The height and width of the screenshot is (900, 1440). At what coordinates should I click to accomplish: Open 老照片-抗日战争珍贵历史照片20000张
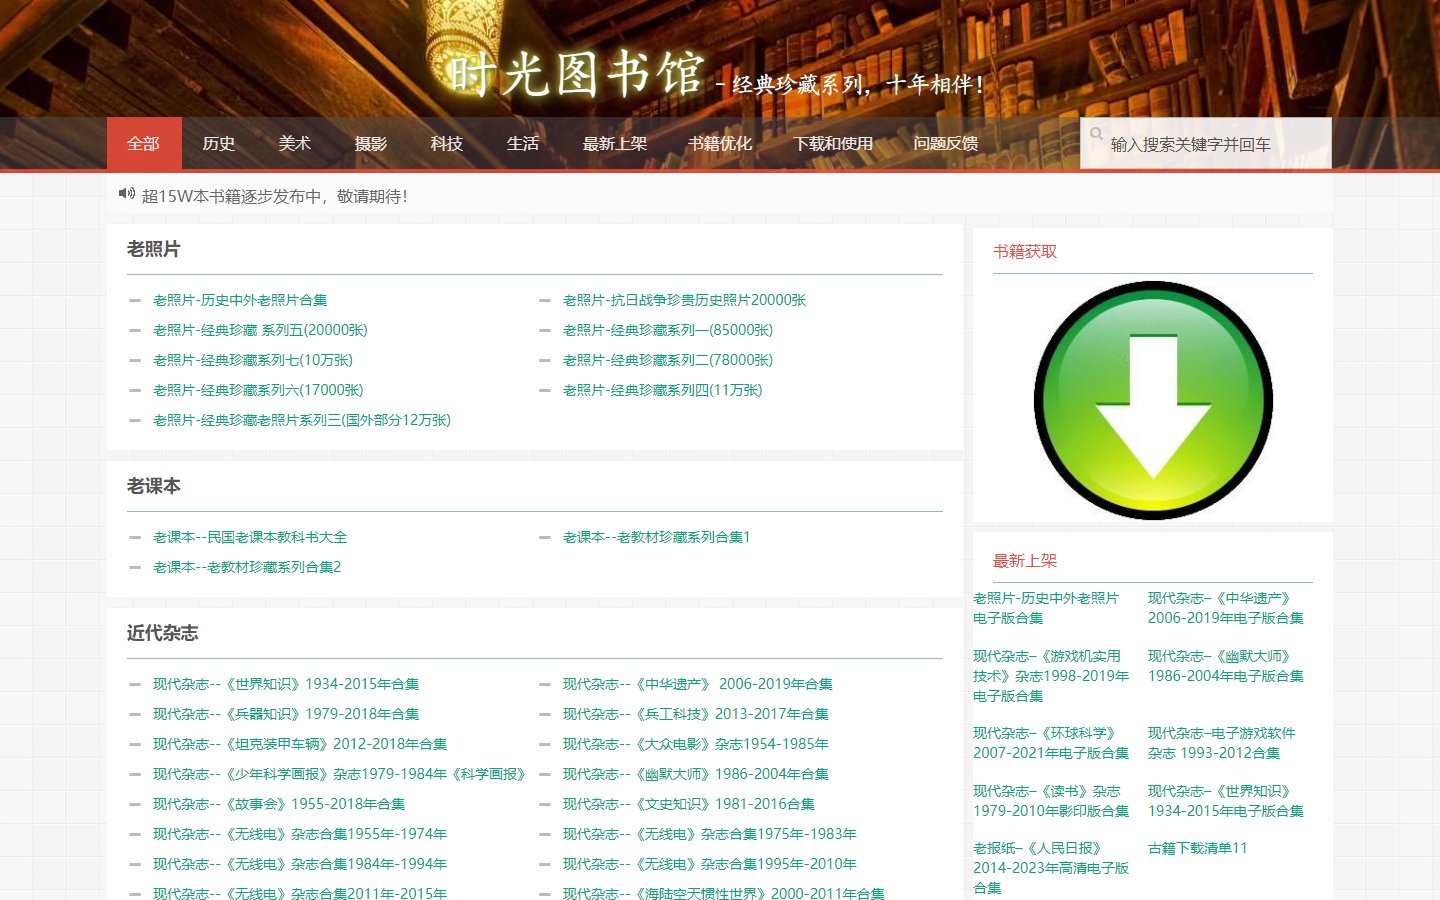tap(684, 300)
